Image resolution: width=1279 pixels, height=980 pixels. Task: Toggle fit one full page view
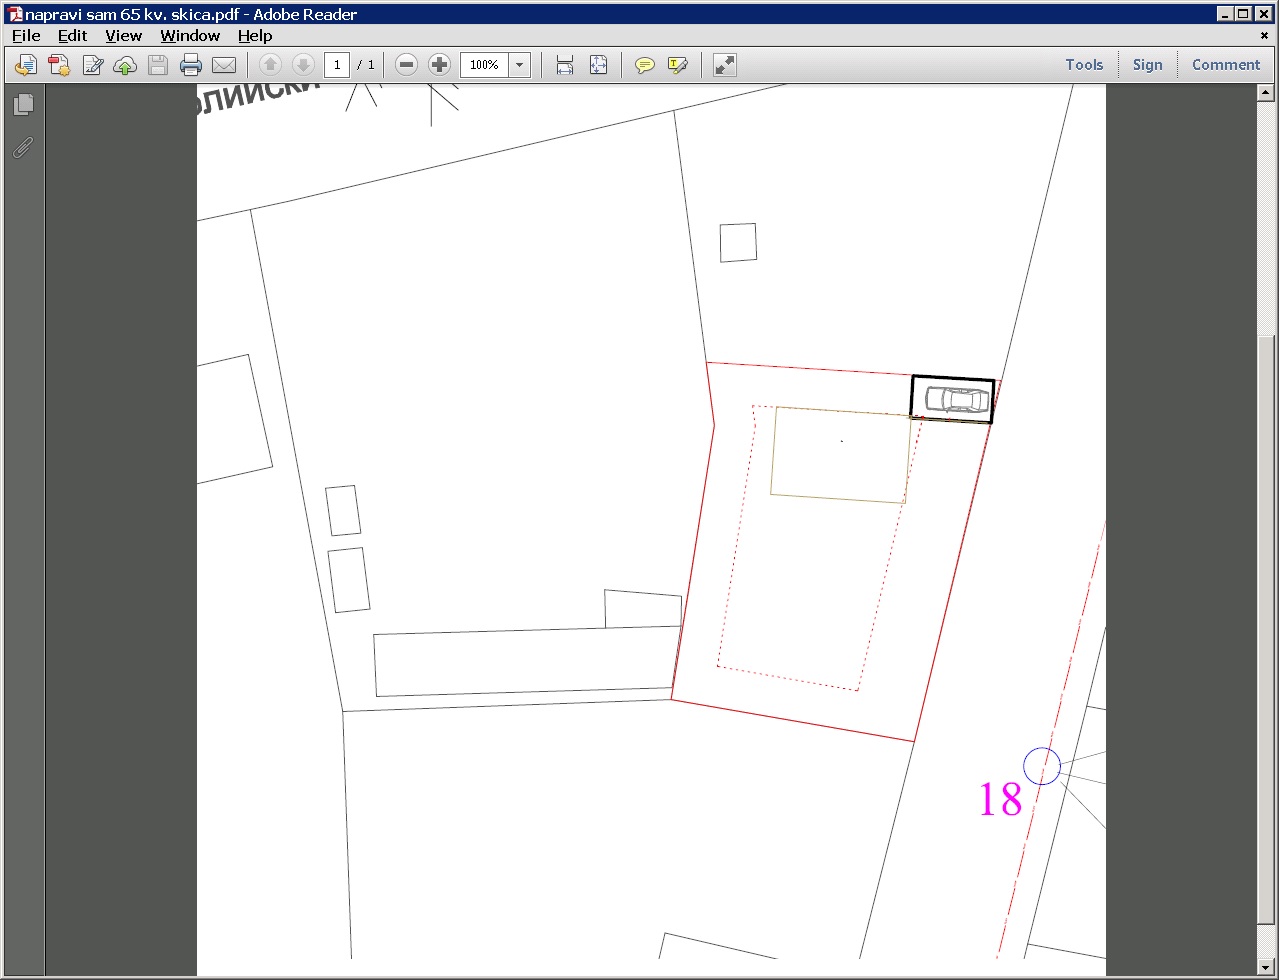[x=598, y=65]
